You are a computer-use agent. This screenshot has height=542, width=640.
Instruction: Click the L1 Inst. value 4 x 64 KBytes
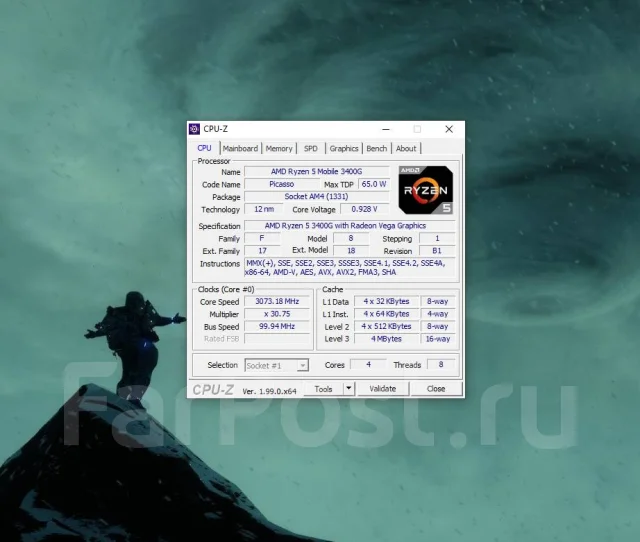(386, 314)
